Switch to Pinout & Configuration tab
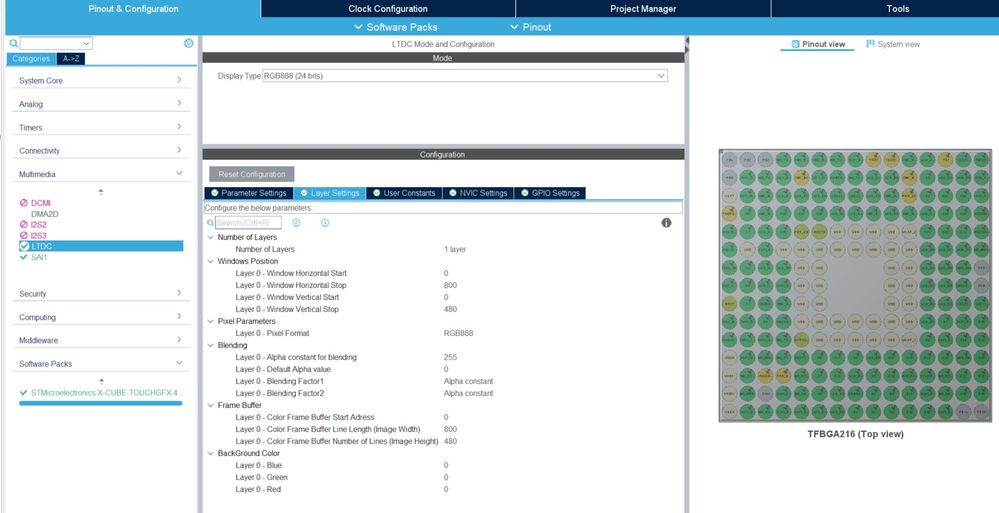Screen dimensions: 999x513 click(x=133, y=8)
